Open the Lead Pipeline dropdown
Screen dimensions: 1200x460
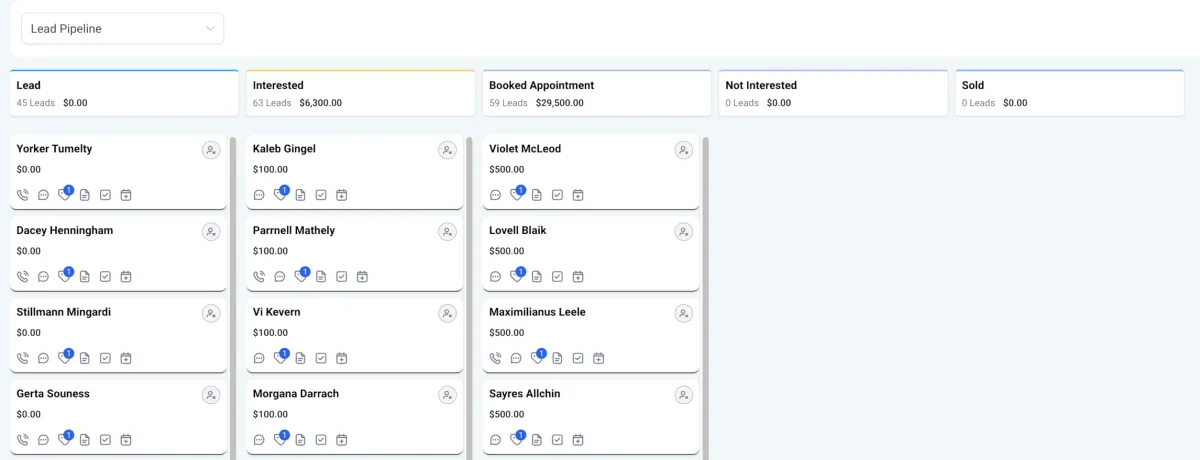pos(122,29)
